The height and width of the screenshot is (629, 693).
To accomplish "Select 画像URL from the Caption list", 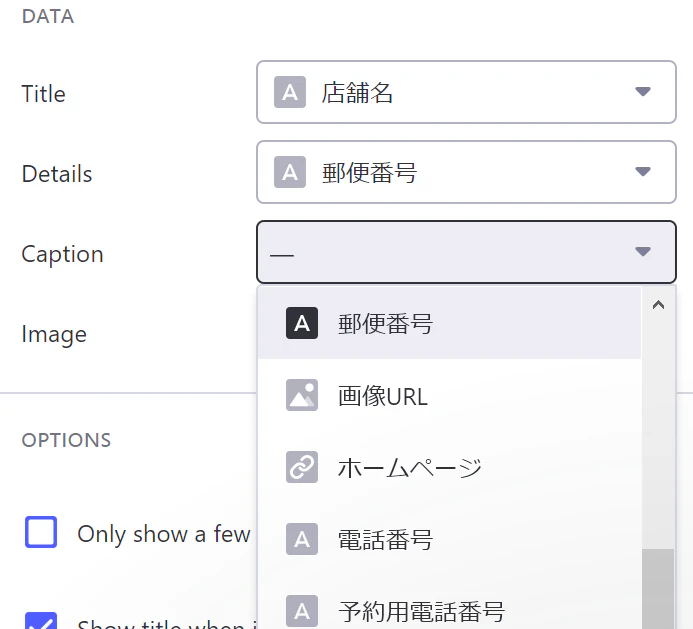I will click(x=449, y=395).
